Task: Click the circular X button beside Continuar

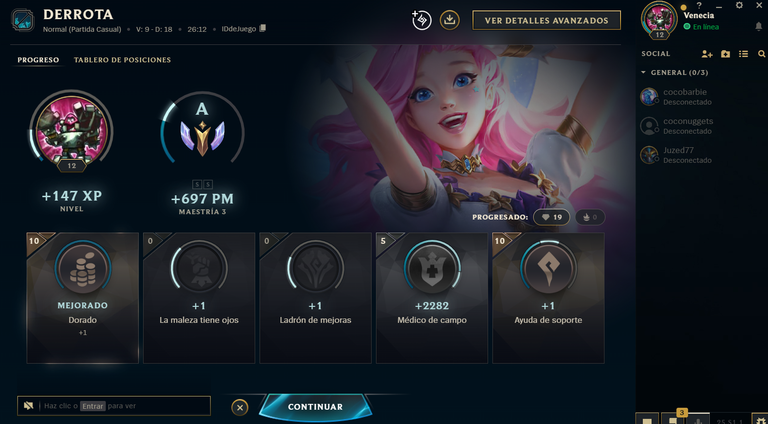Action: (240, 407)
